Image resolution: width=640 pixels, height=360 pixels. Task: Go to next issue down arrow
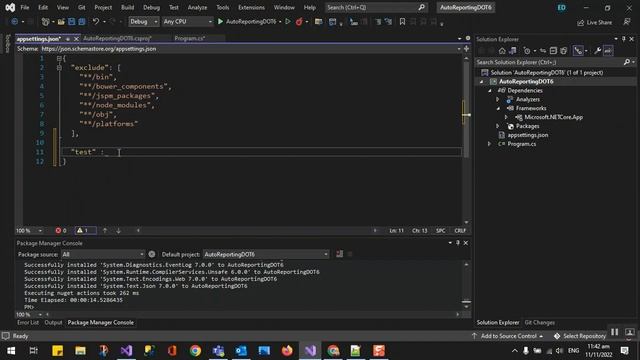pyautogui.click(x=118, y=231)
